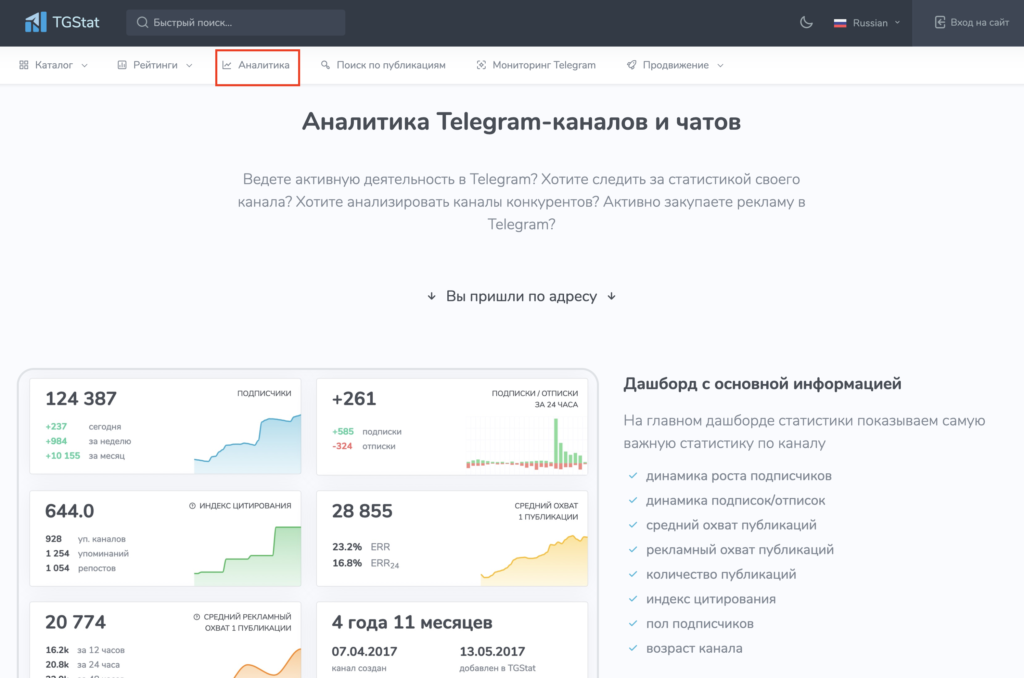Click the 644.0 citation index value
Image resolution: width=1024 pixels, height=678 pixels.
point(70,511)
